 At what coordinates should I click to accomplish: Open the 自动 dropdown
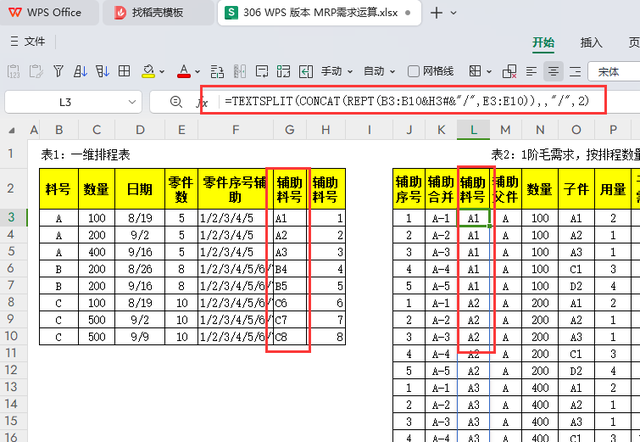click(x=379, y=71)
